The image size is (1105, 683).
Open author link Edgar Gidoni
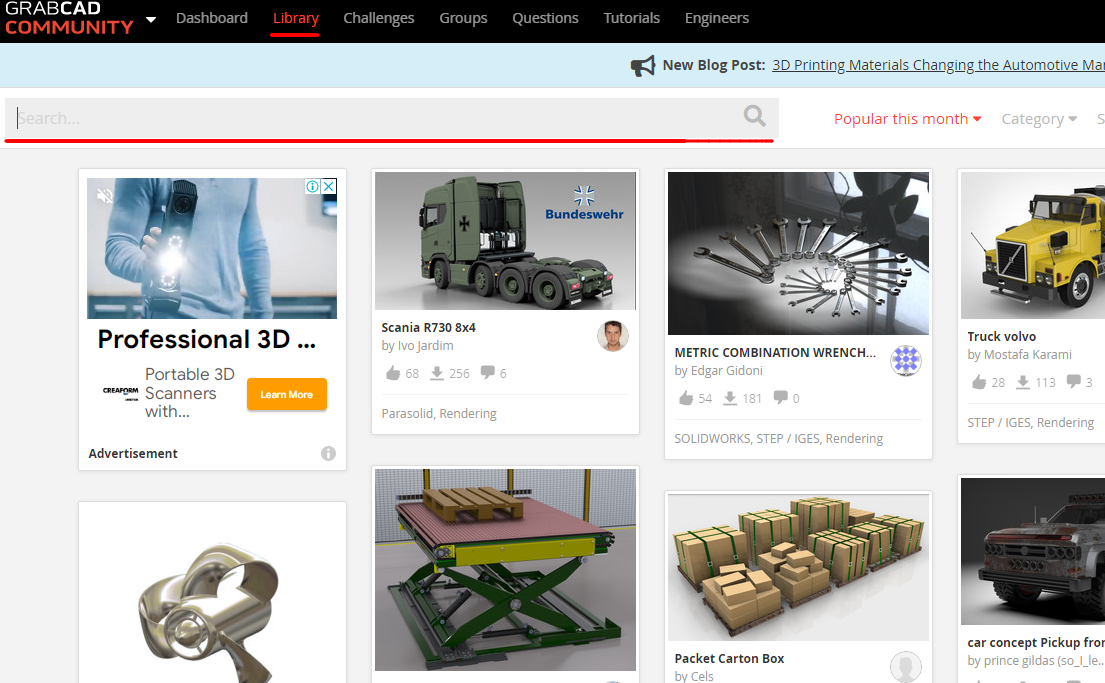(x=727, y=371)
